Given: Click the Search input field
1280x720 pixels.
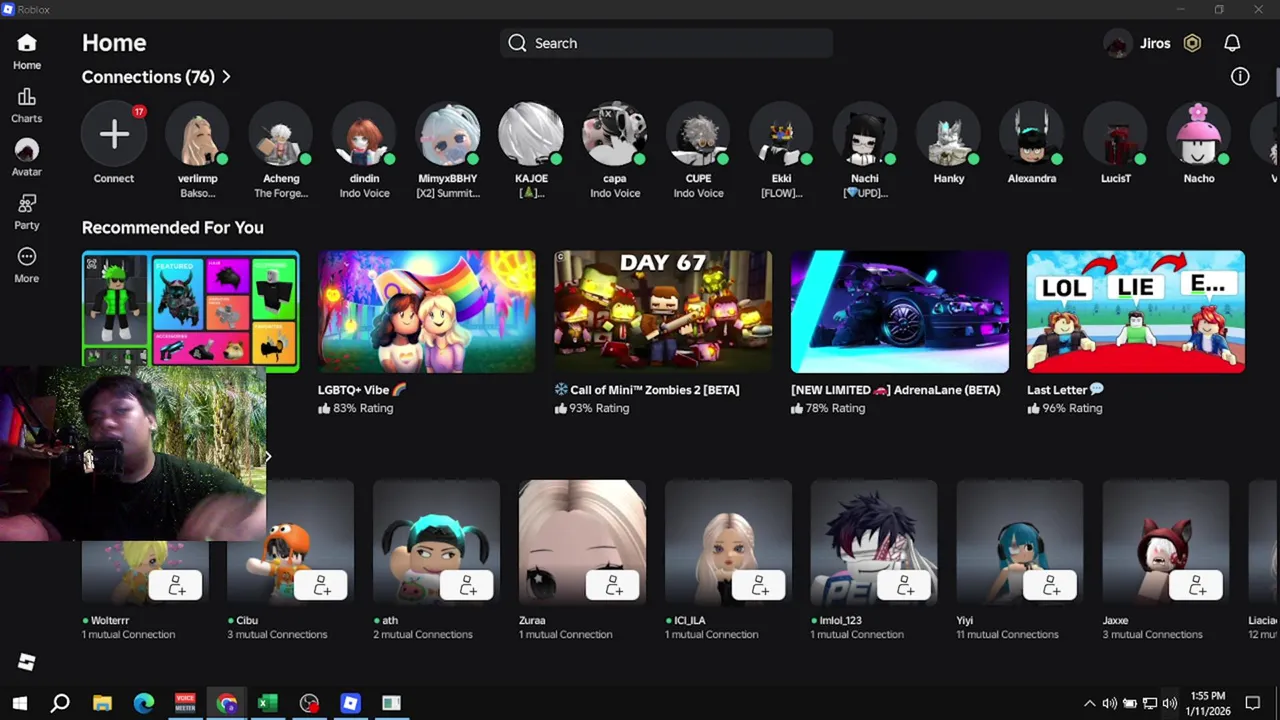Looking at the screenshot, I should pyautogui.click(x=666, y=43).
